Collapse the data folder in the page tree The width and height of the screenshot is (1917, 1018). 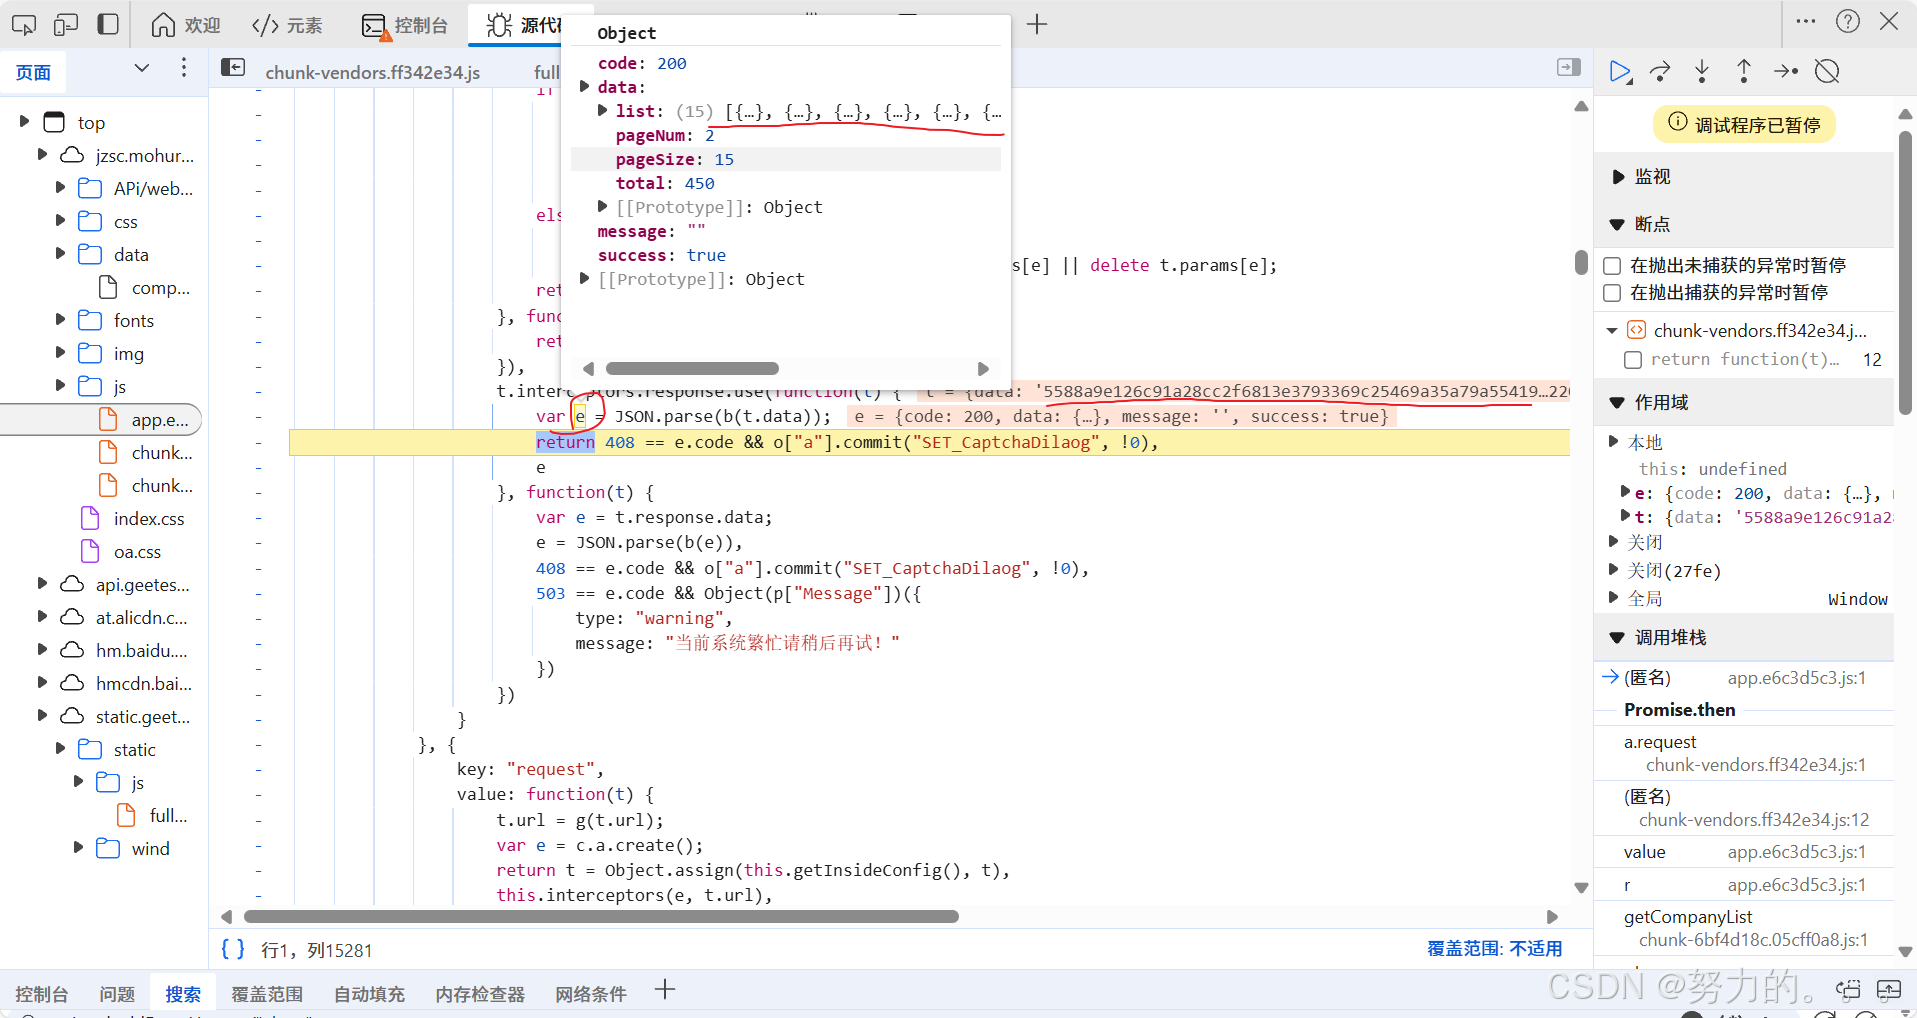60,254
